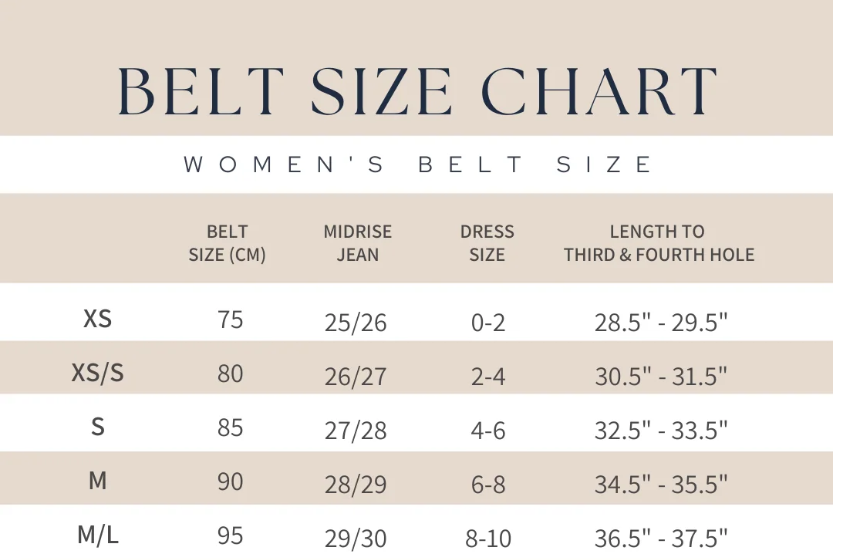Click the 28/29 midrise jean value

tap(355, 484)
